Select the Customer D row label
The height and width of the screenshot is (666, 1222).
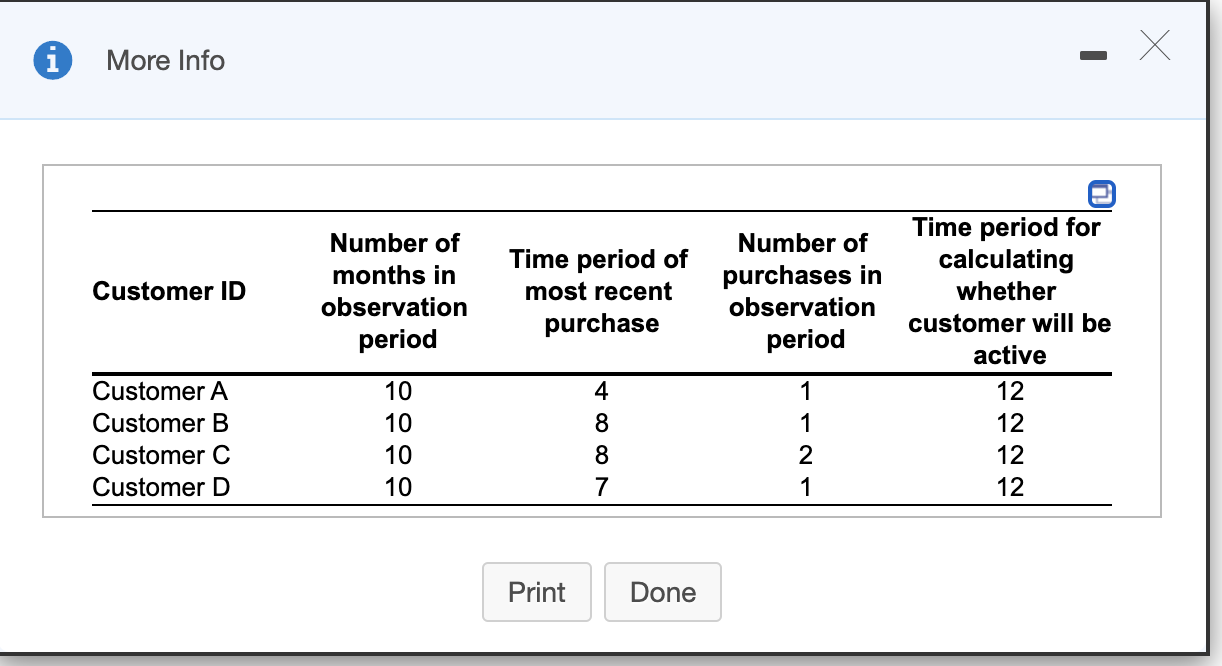(160, 487)
